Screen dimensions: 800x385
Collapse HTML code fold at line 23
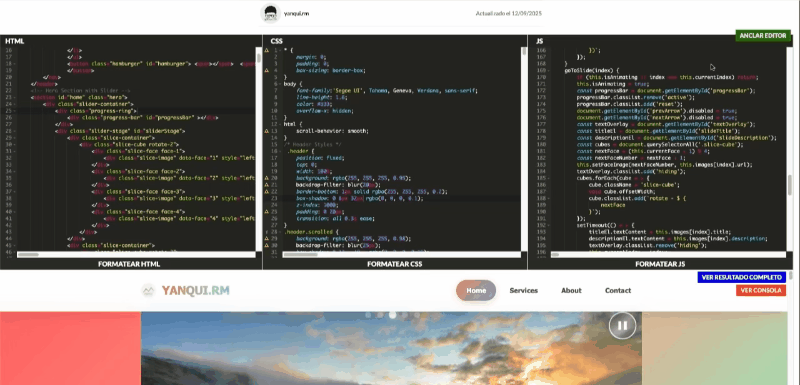point(14,97)
